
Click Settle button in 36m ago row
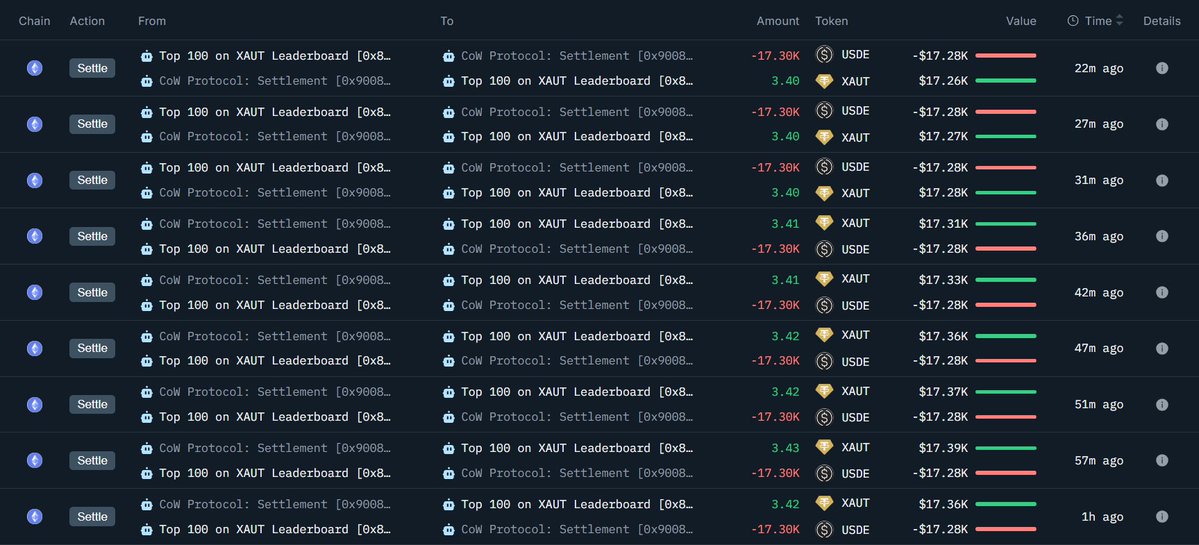click(x=93, y=236)
